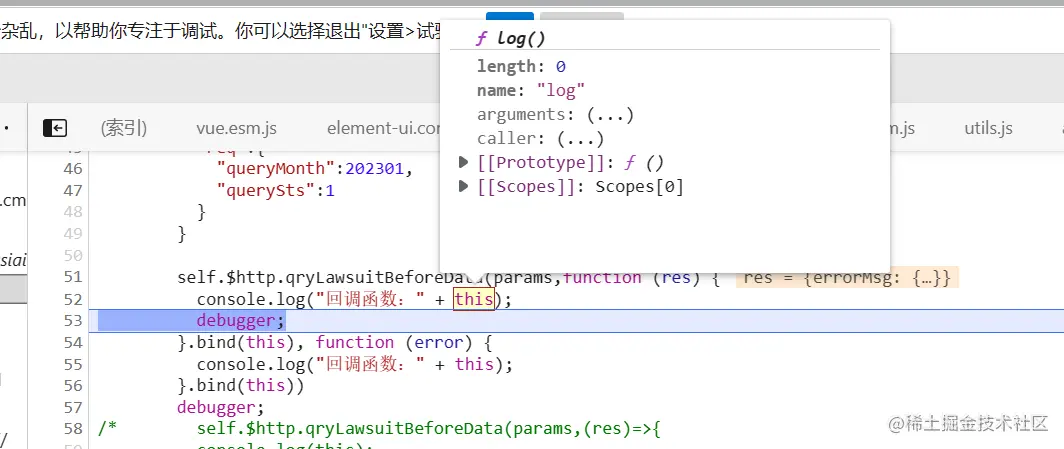
Task: Click the highlighted 'this' on line 52
Action: [x=474, y=298]
